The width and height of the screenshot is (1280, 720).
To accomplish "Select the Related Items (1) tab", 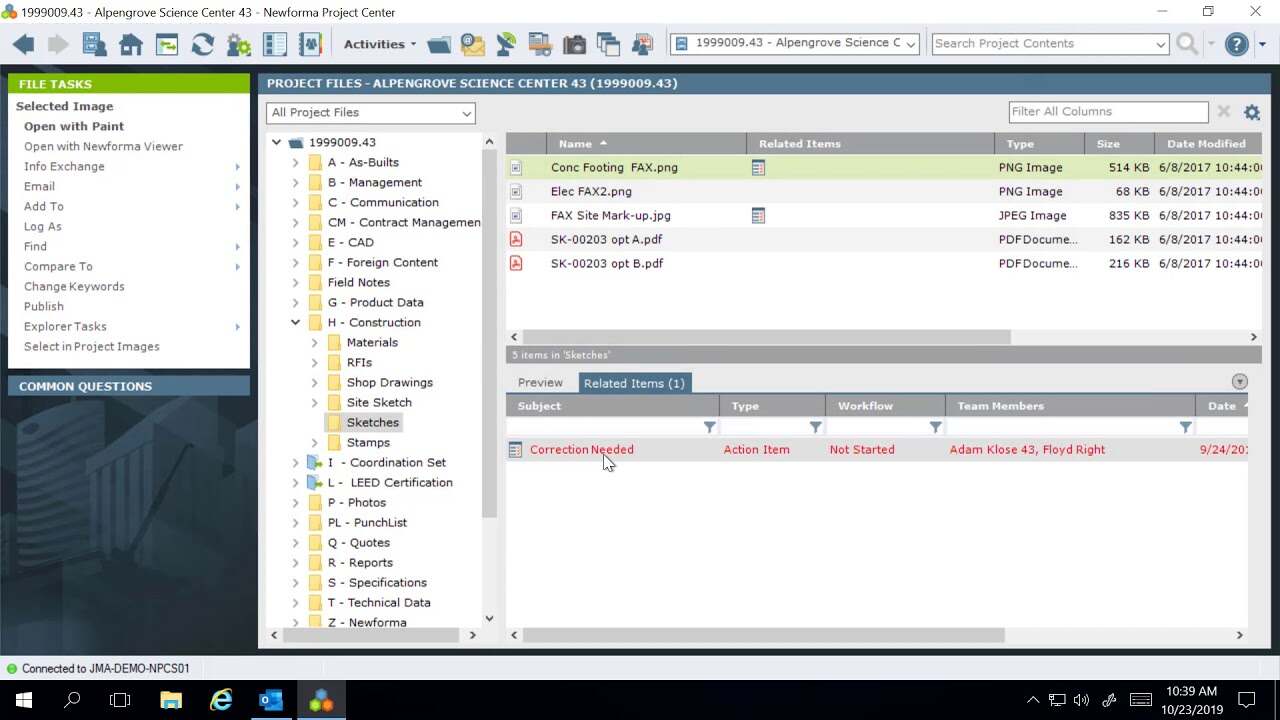I will (634, 383).
